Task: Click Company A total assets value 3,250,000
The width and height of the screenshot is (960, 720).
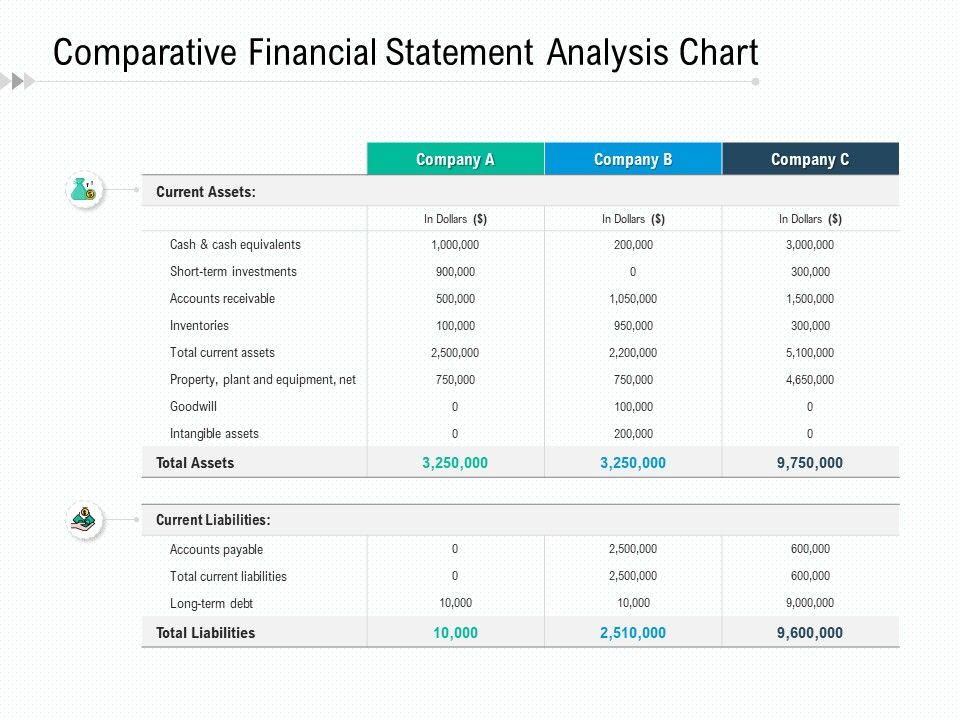Action: click(x=455, y=463)
